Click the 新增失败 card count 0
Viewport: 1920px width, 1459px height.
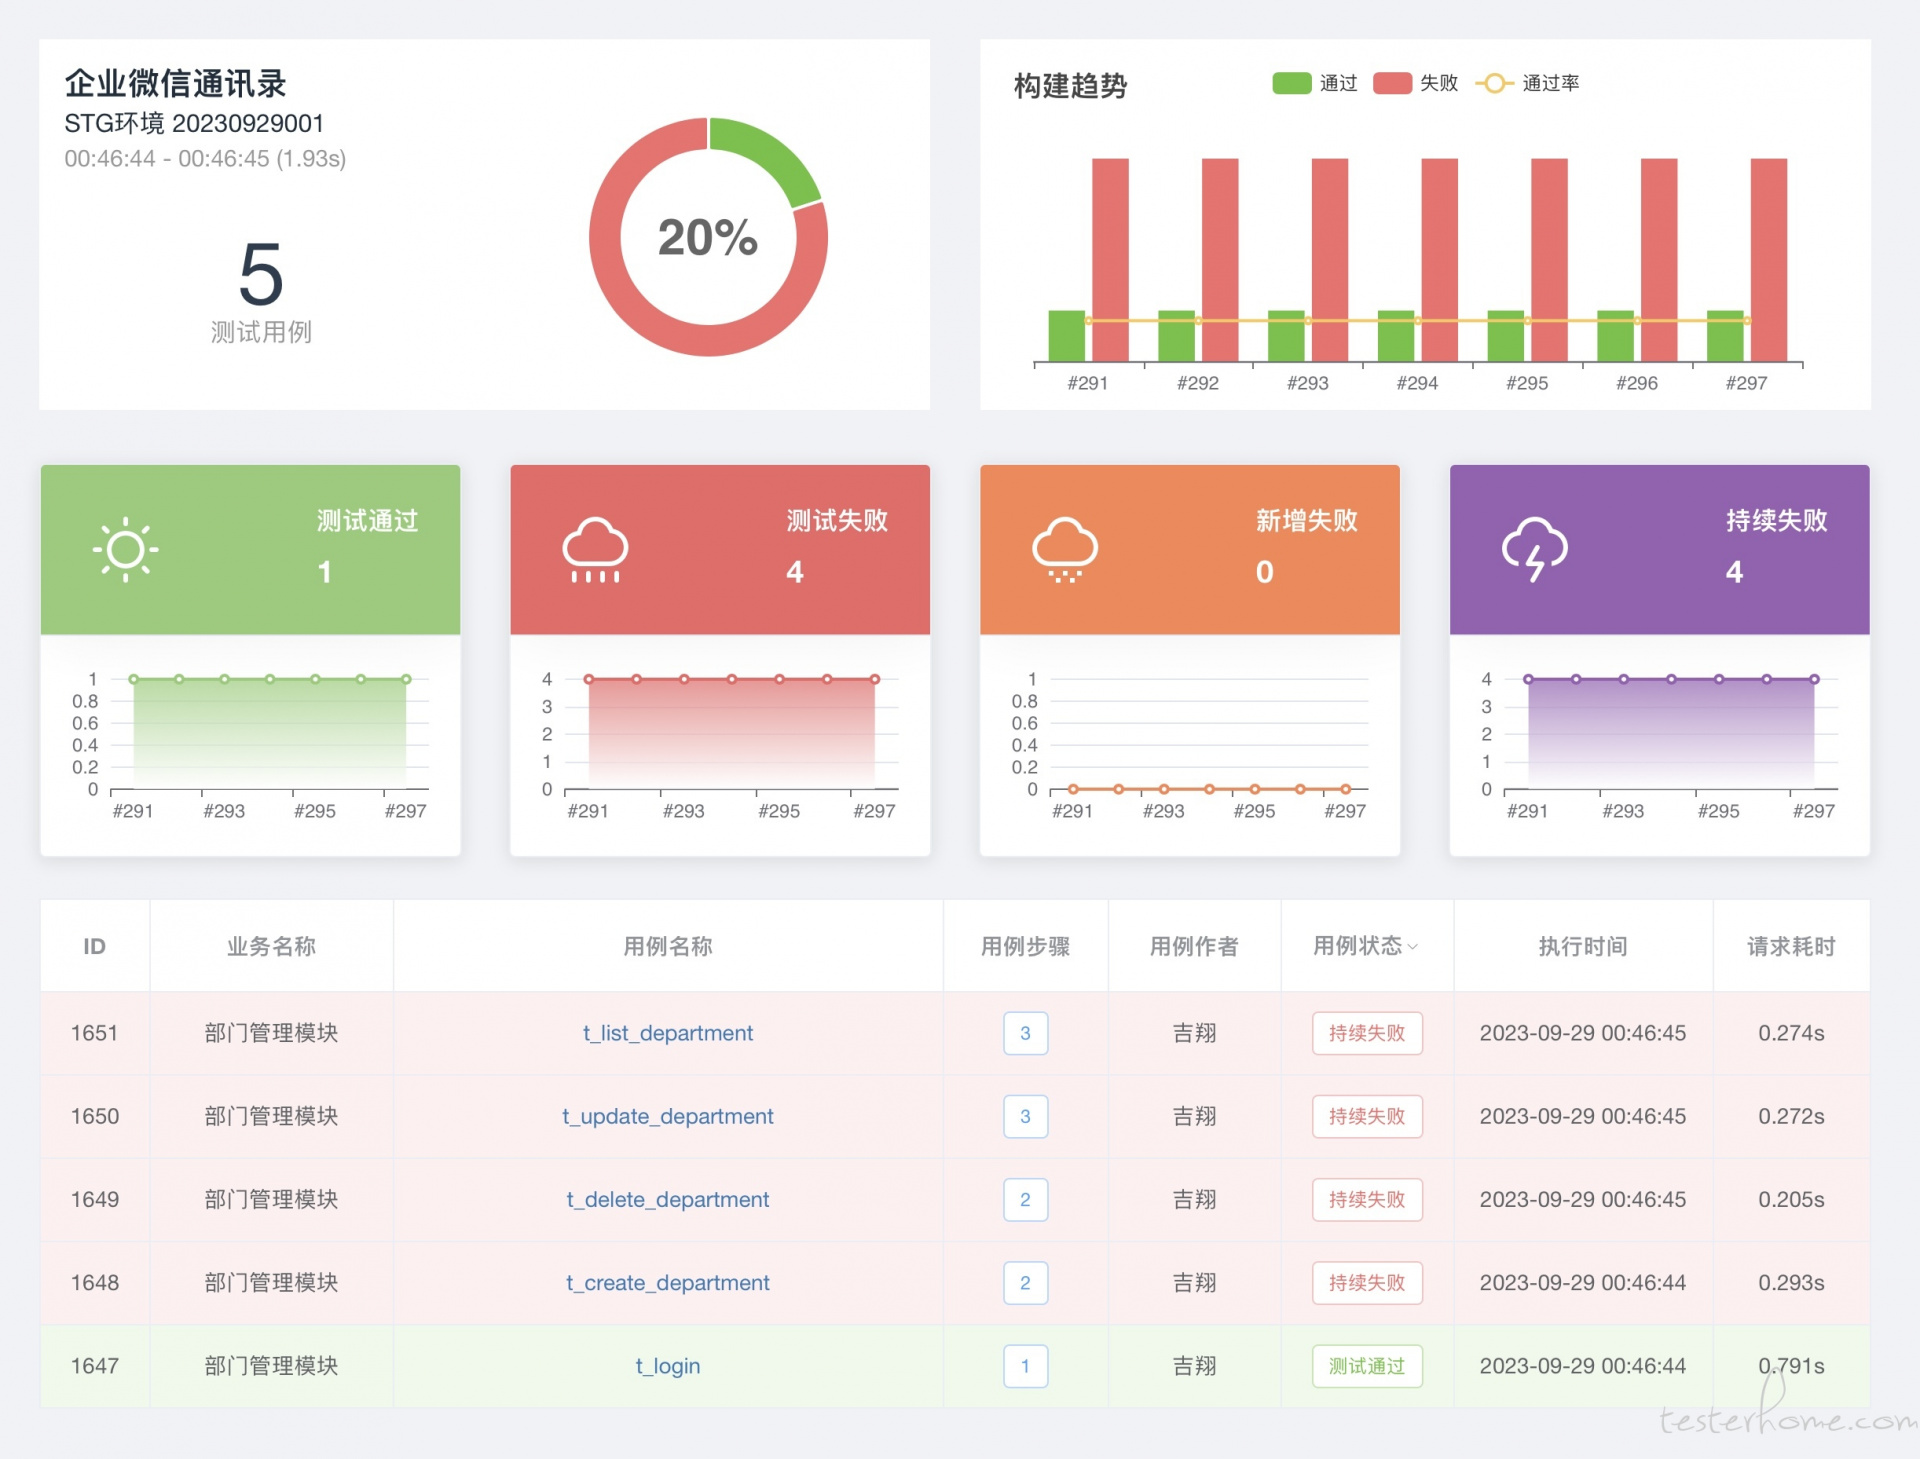[x=1265, y=572]
